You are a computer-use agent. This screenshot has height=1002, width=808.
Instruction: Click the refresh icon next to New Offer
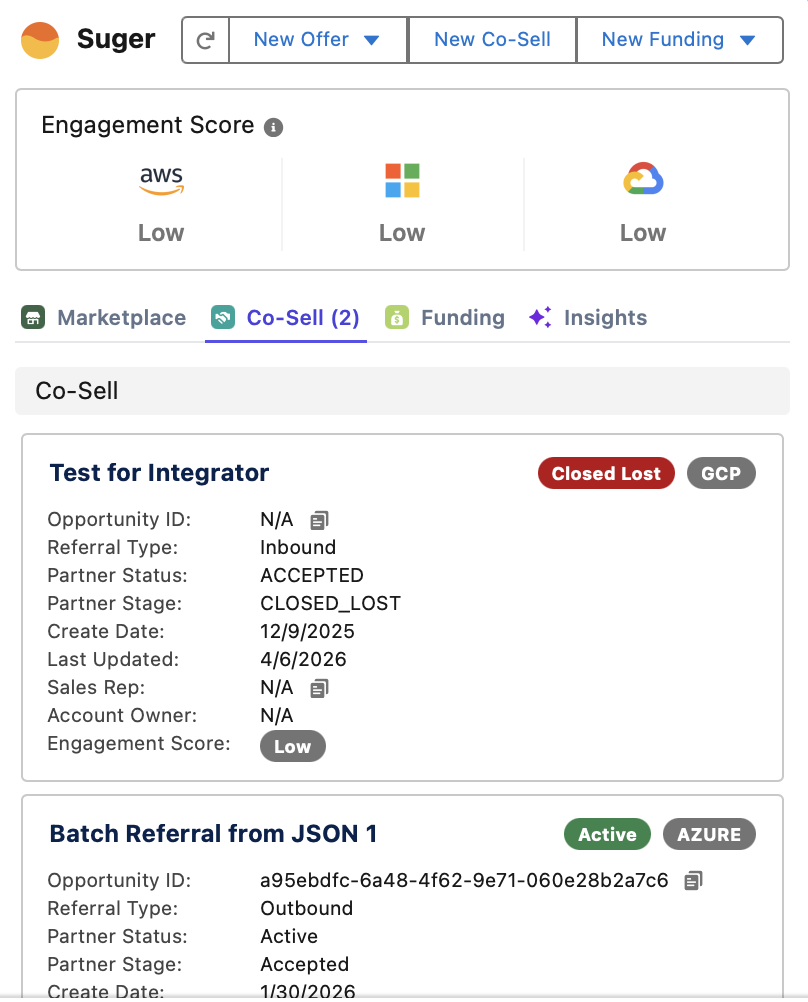click(204, 40)
